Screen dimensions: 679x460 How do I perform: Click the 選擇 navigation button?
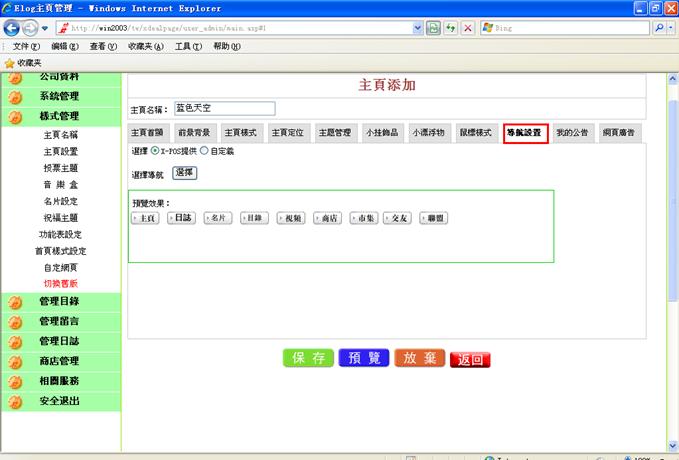point(185,173)
